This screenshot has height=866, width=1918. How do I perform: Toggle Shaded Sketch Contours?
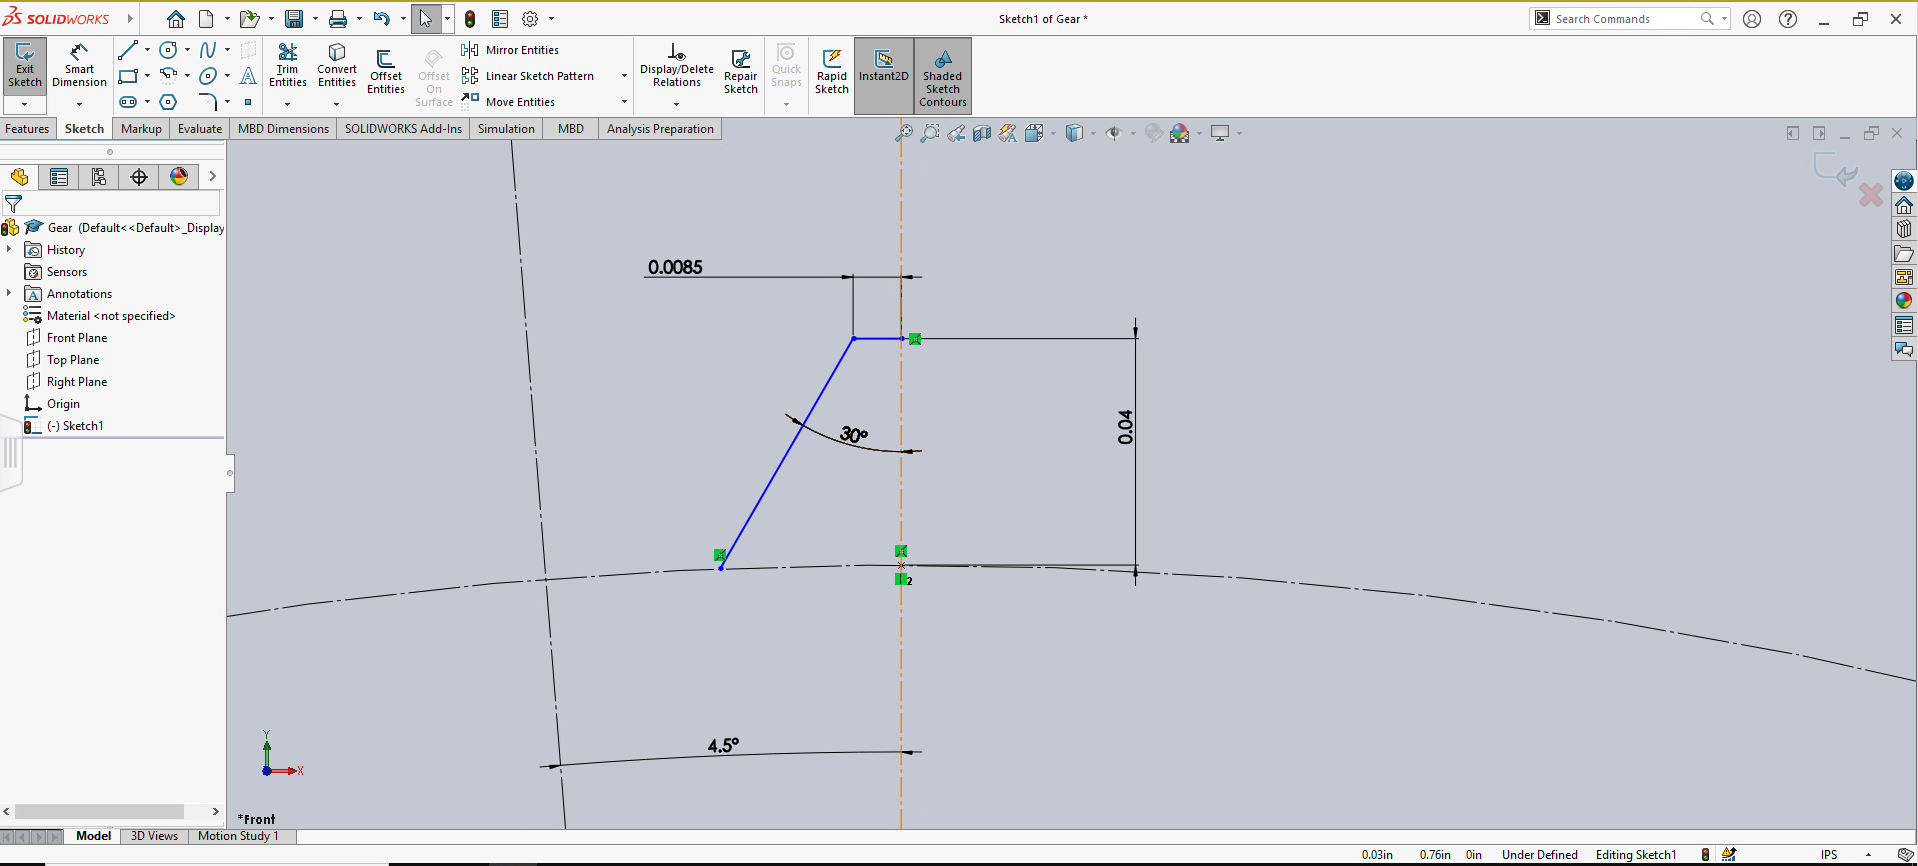(x=942, y=75)
